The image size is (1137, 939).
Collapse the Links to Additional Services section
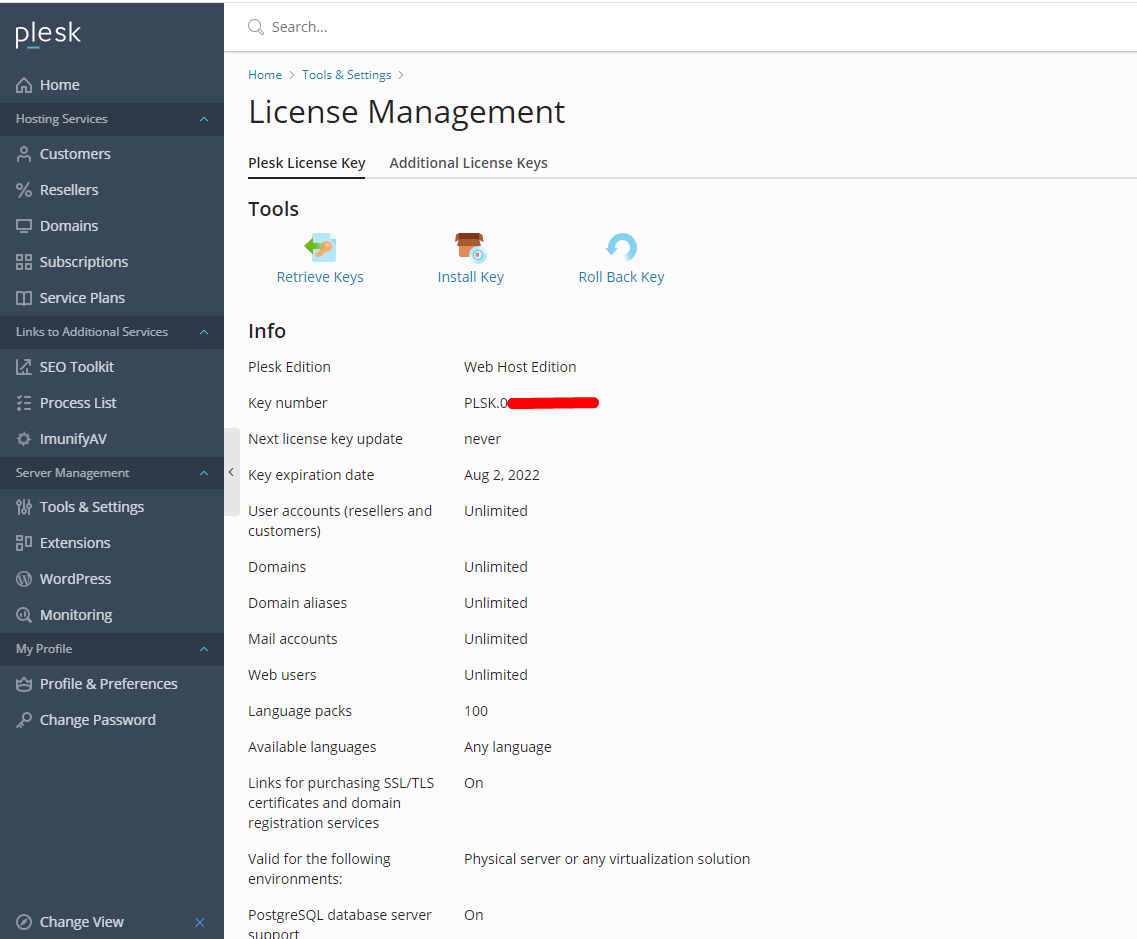coord(204,332)
